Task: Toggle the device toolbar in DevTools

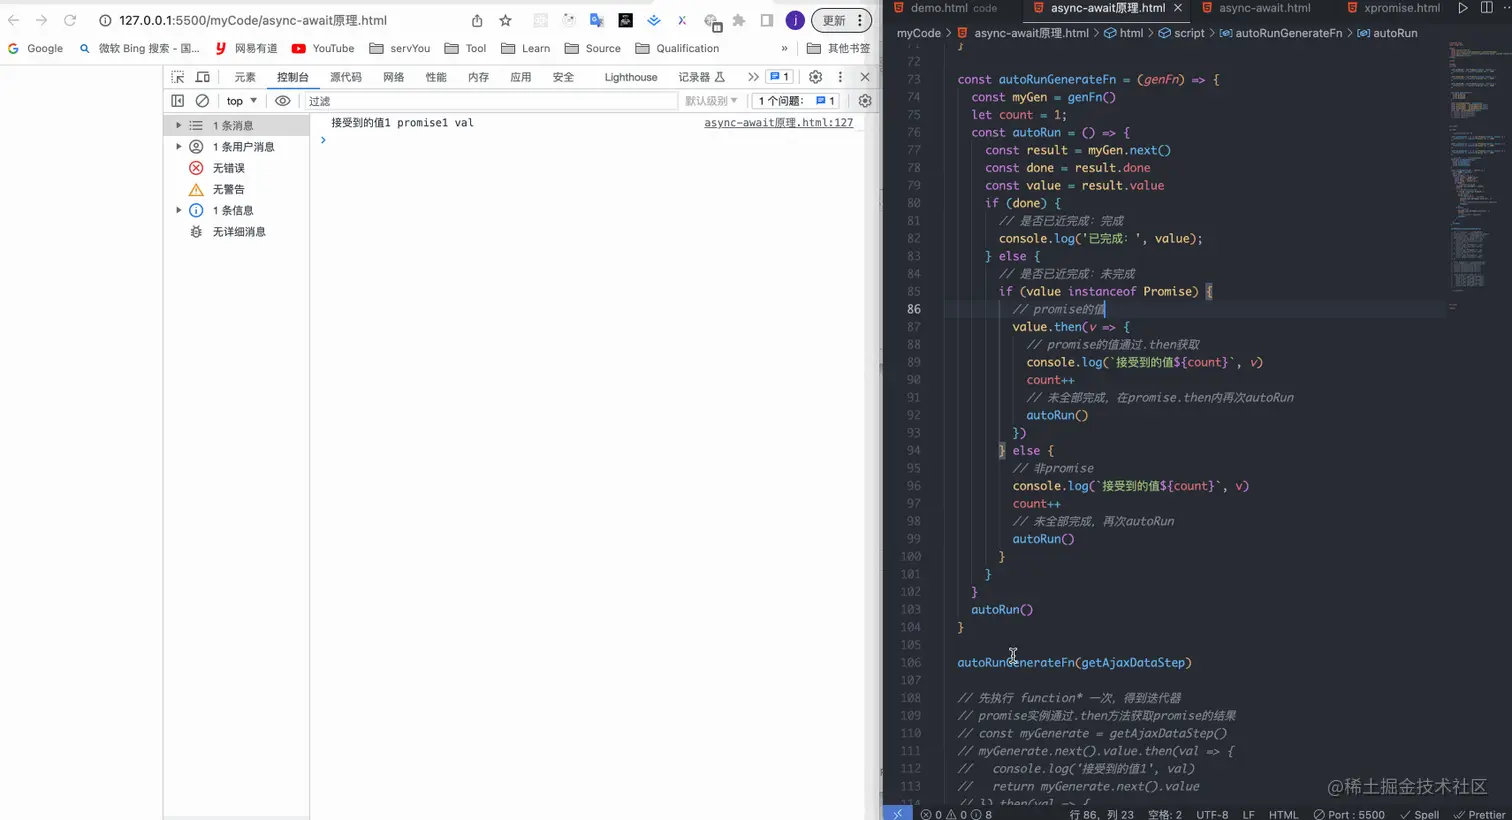Action: tap(203, 77)
